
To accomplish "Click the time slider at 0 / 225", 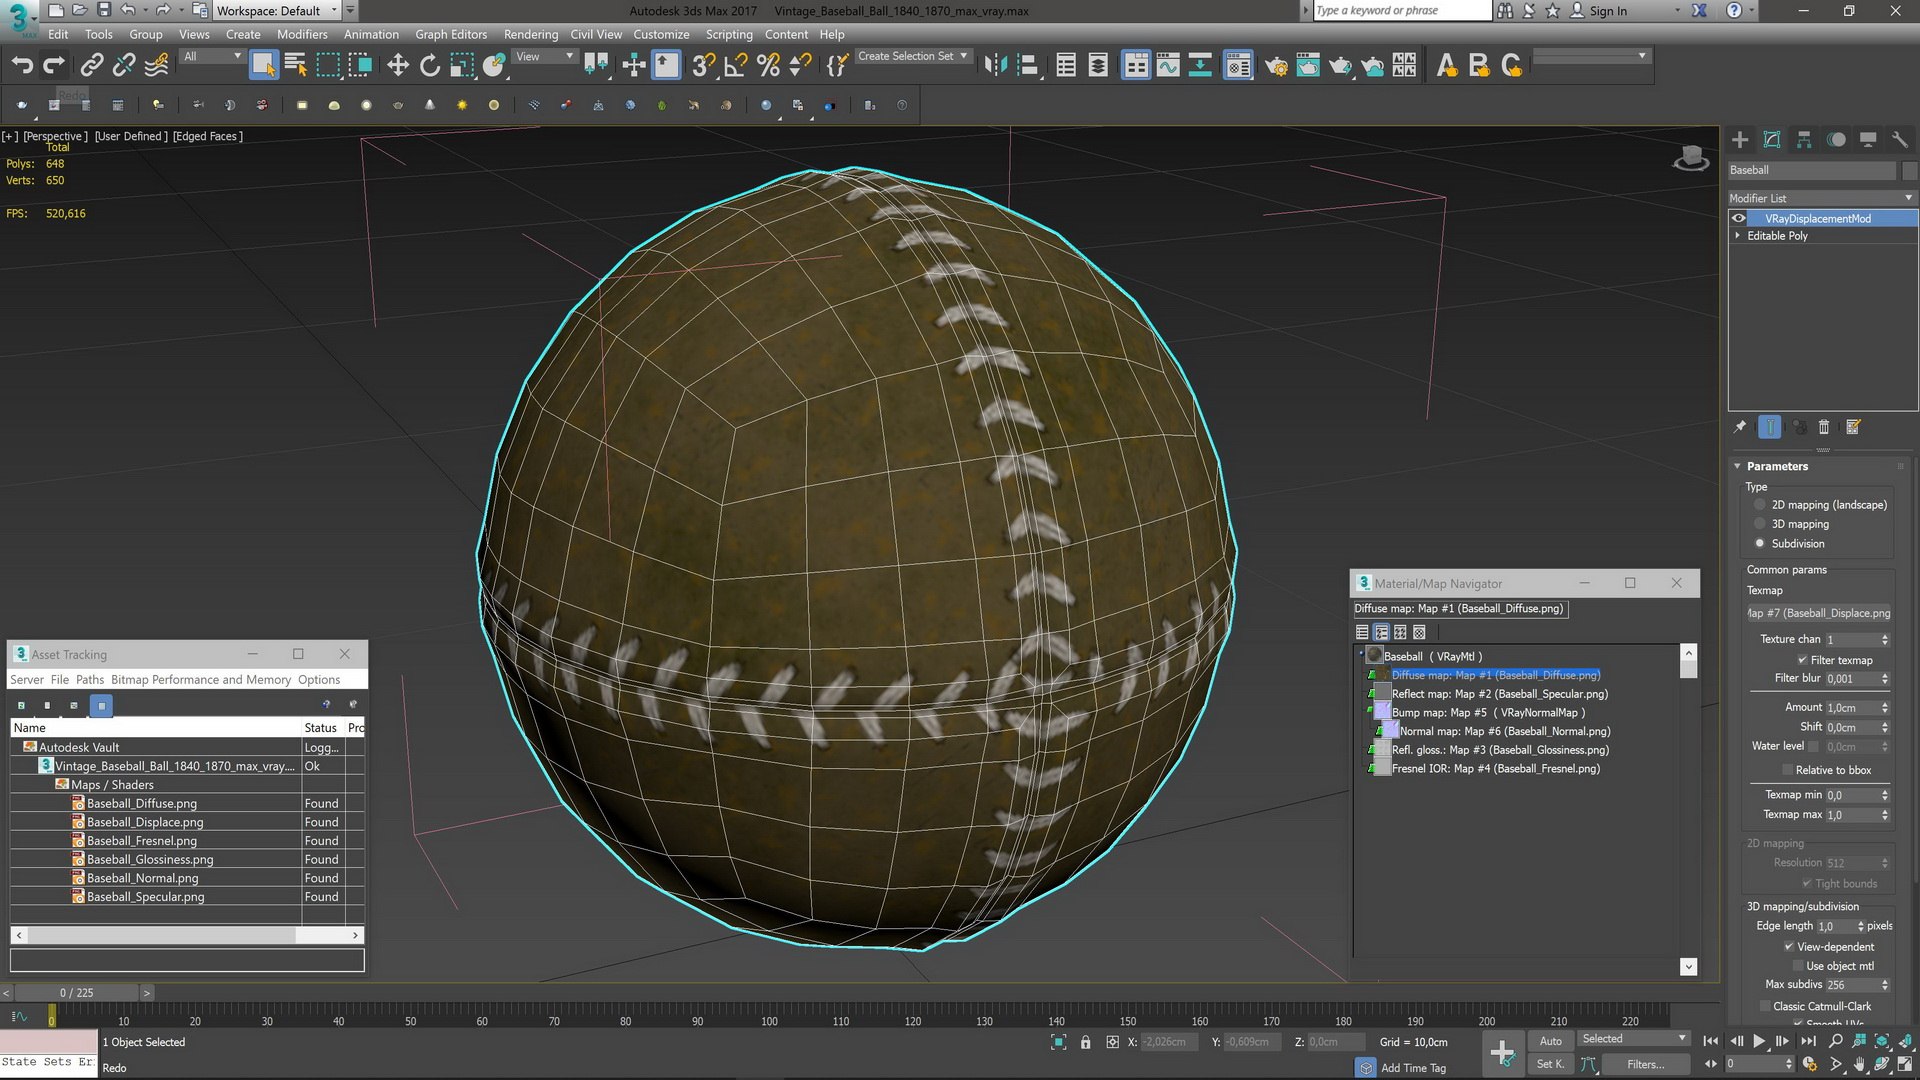I will click(76, 993).
